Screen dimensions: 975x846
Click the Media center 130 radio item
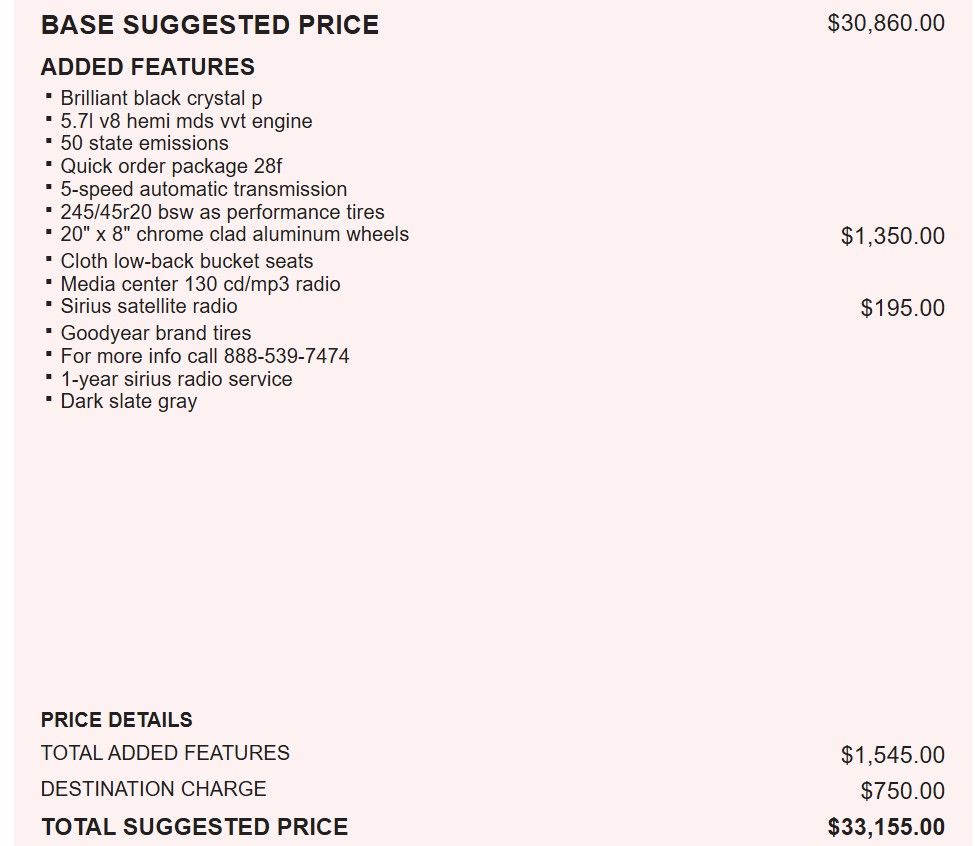click(x=200, y=284)
